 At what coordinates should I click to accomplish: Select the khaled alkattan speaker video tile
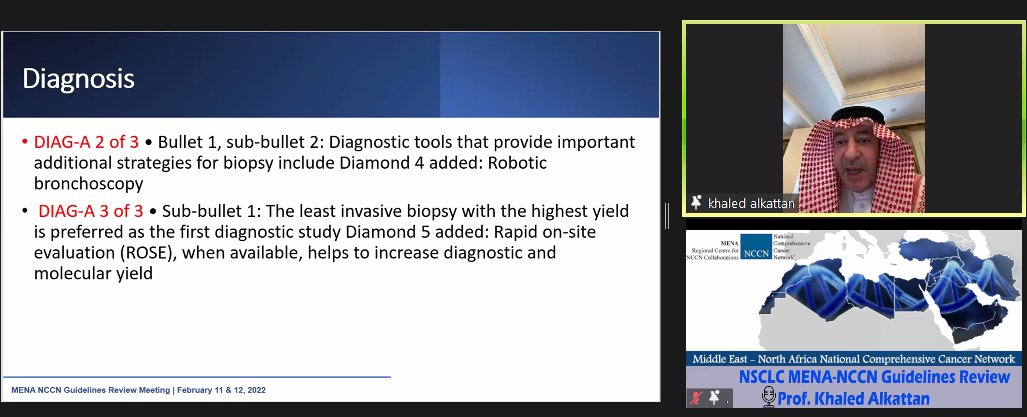[x=853, y=118]
